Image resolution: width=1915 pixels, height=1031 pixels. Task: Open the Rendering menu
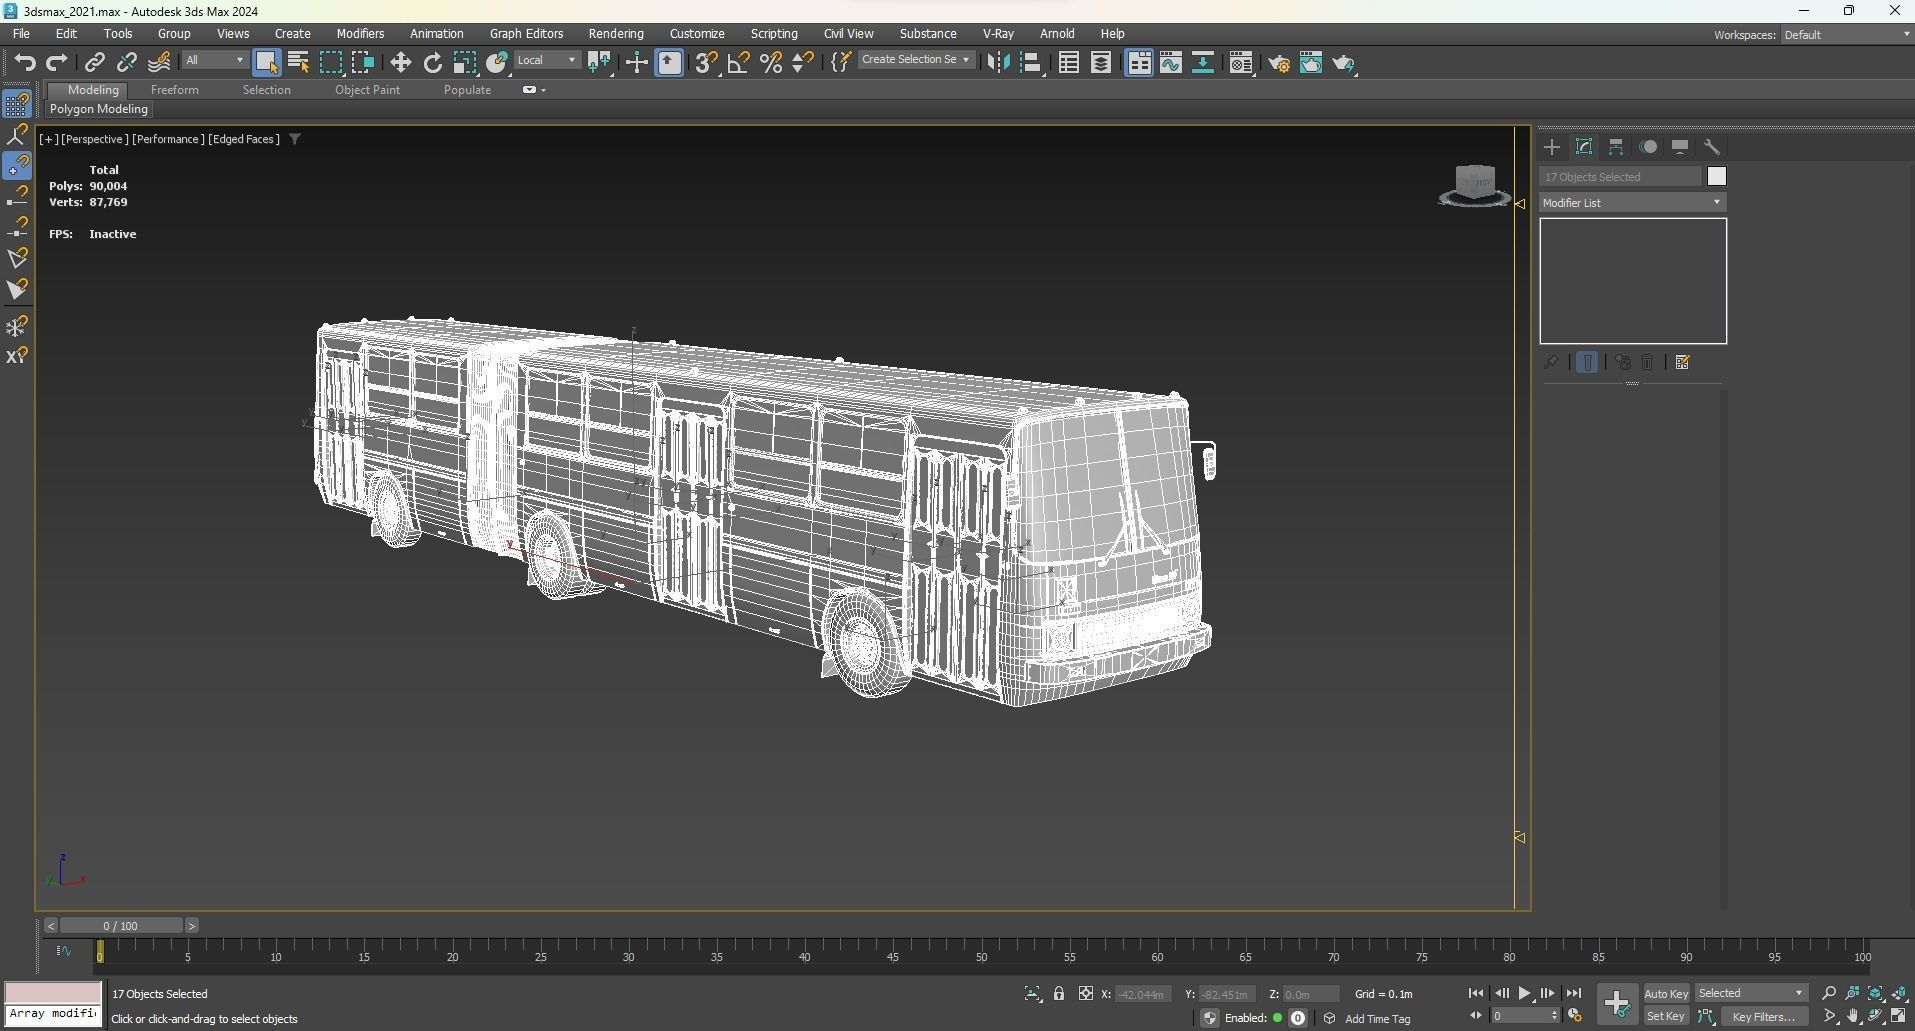click(616, 33)
